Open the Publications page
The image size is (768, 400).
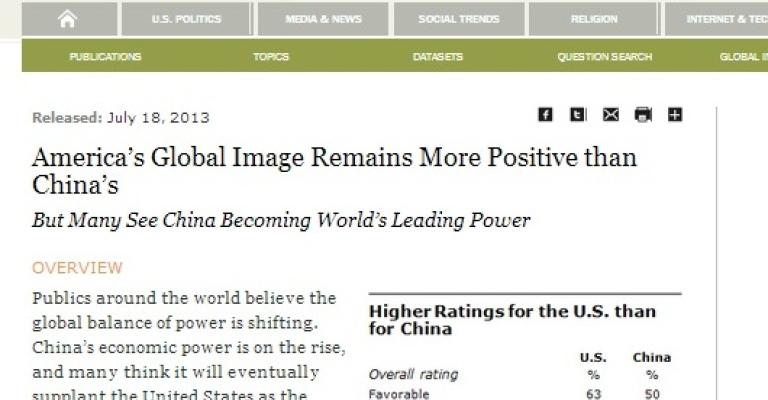(x=105, y=57)
